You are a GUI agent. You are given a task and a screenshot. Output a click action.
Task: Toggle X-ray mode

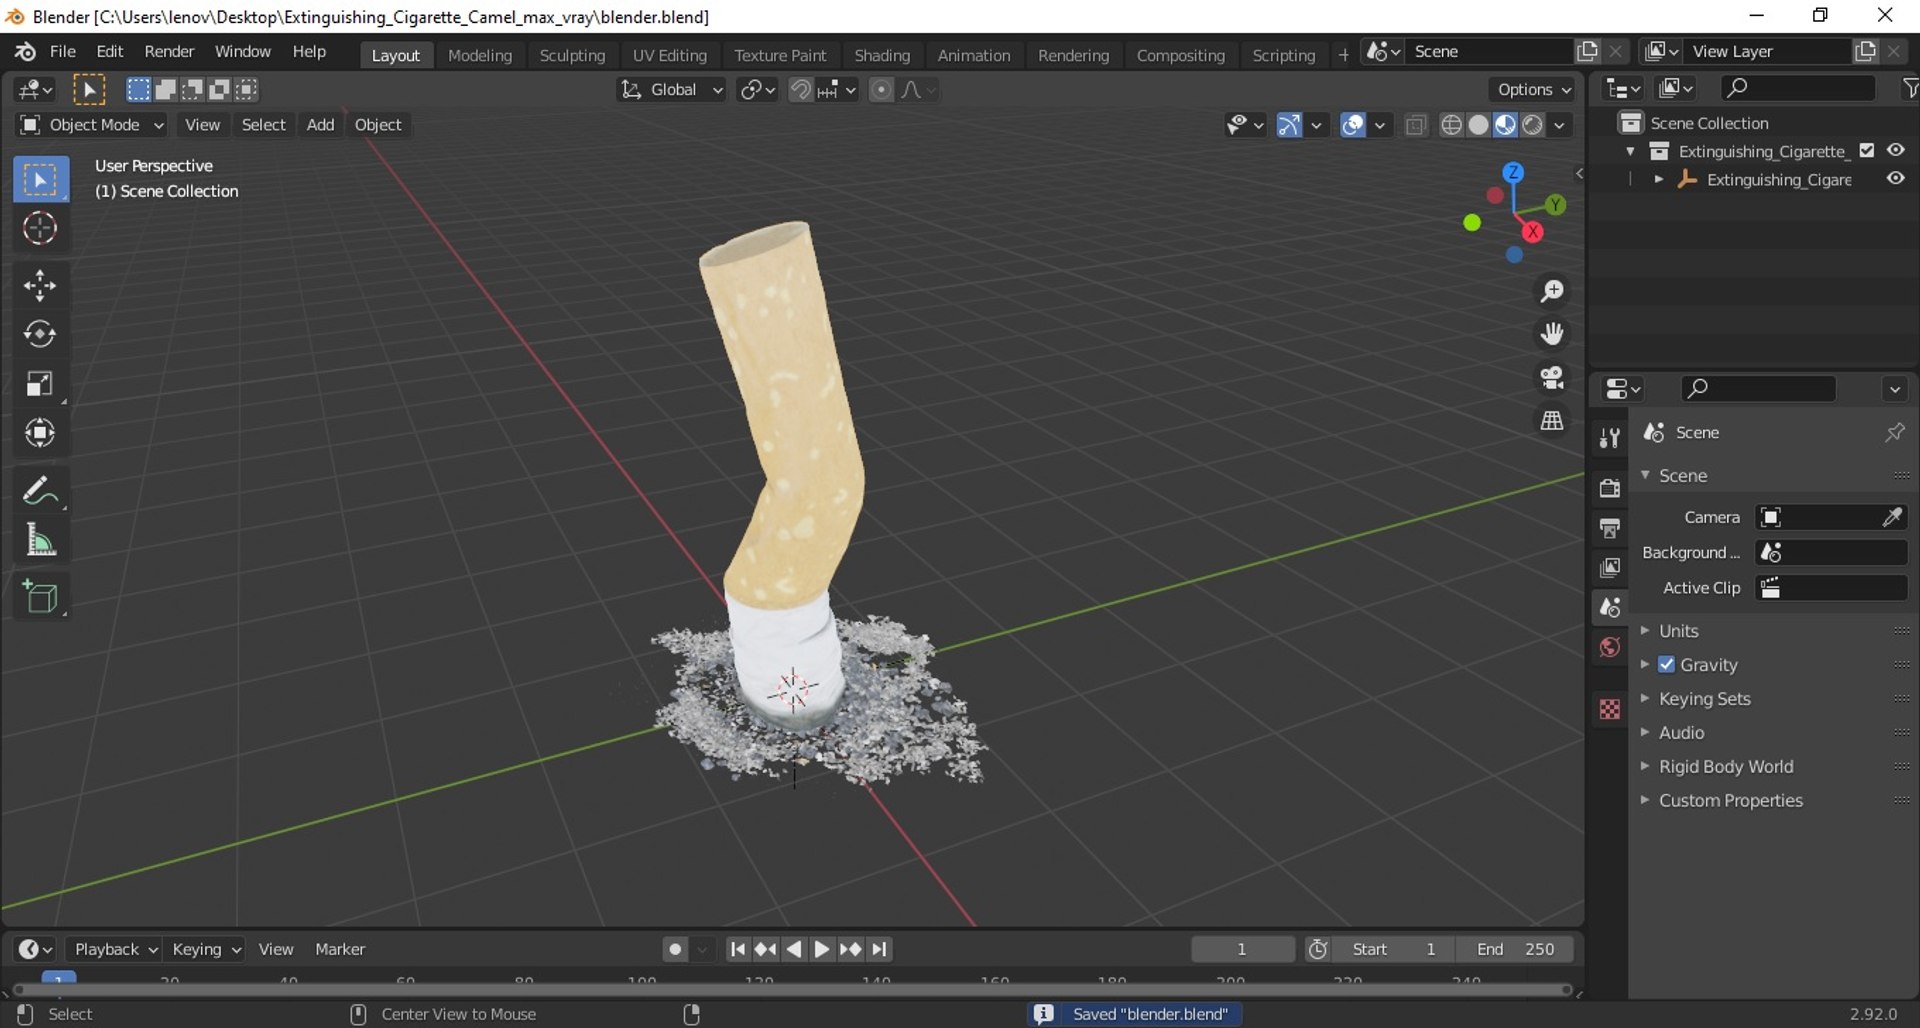pyautogui.click(x=1415, y=125)
